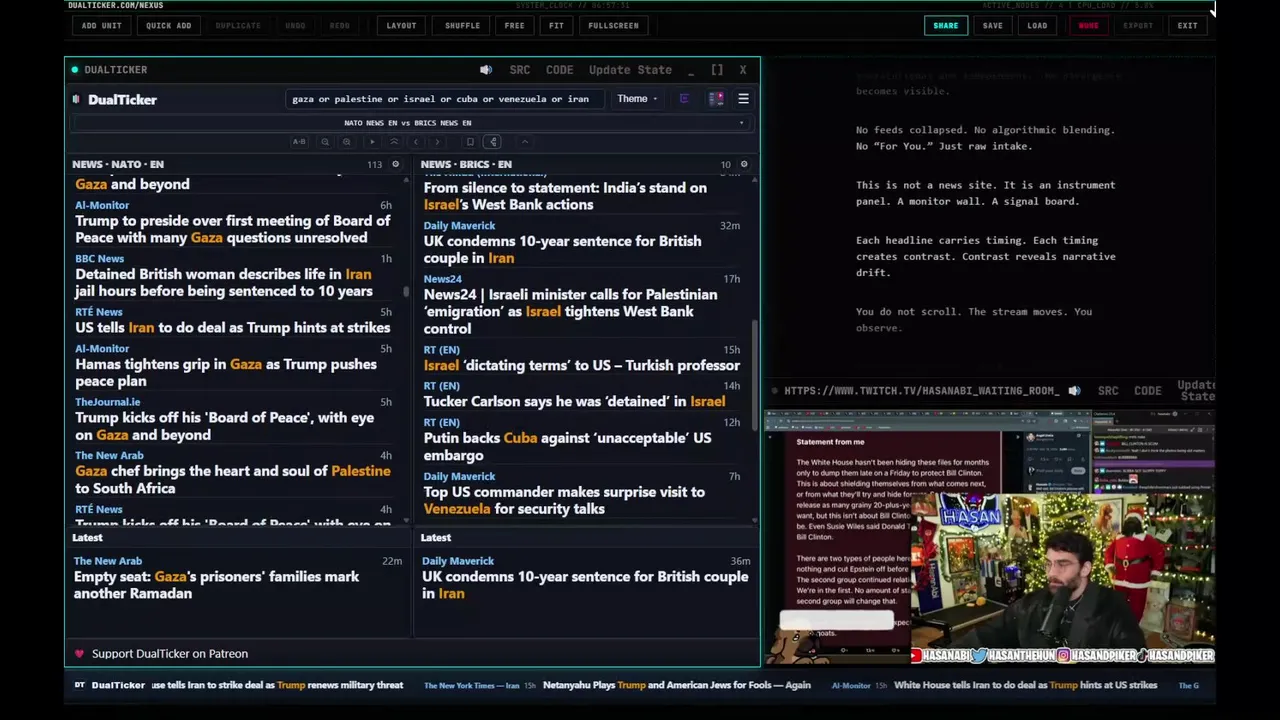Click the right arrow navigation icon
The width and height of the screenshot is (1280, 720).
(x=437, y=142)
